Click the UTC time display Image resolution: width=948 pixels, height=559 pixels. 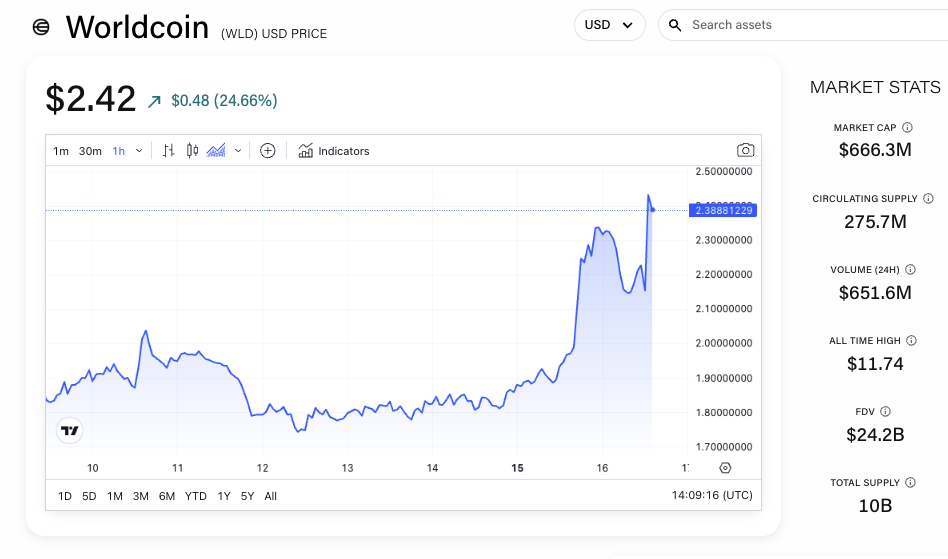[x=713, y=495]
